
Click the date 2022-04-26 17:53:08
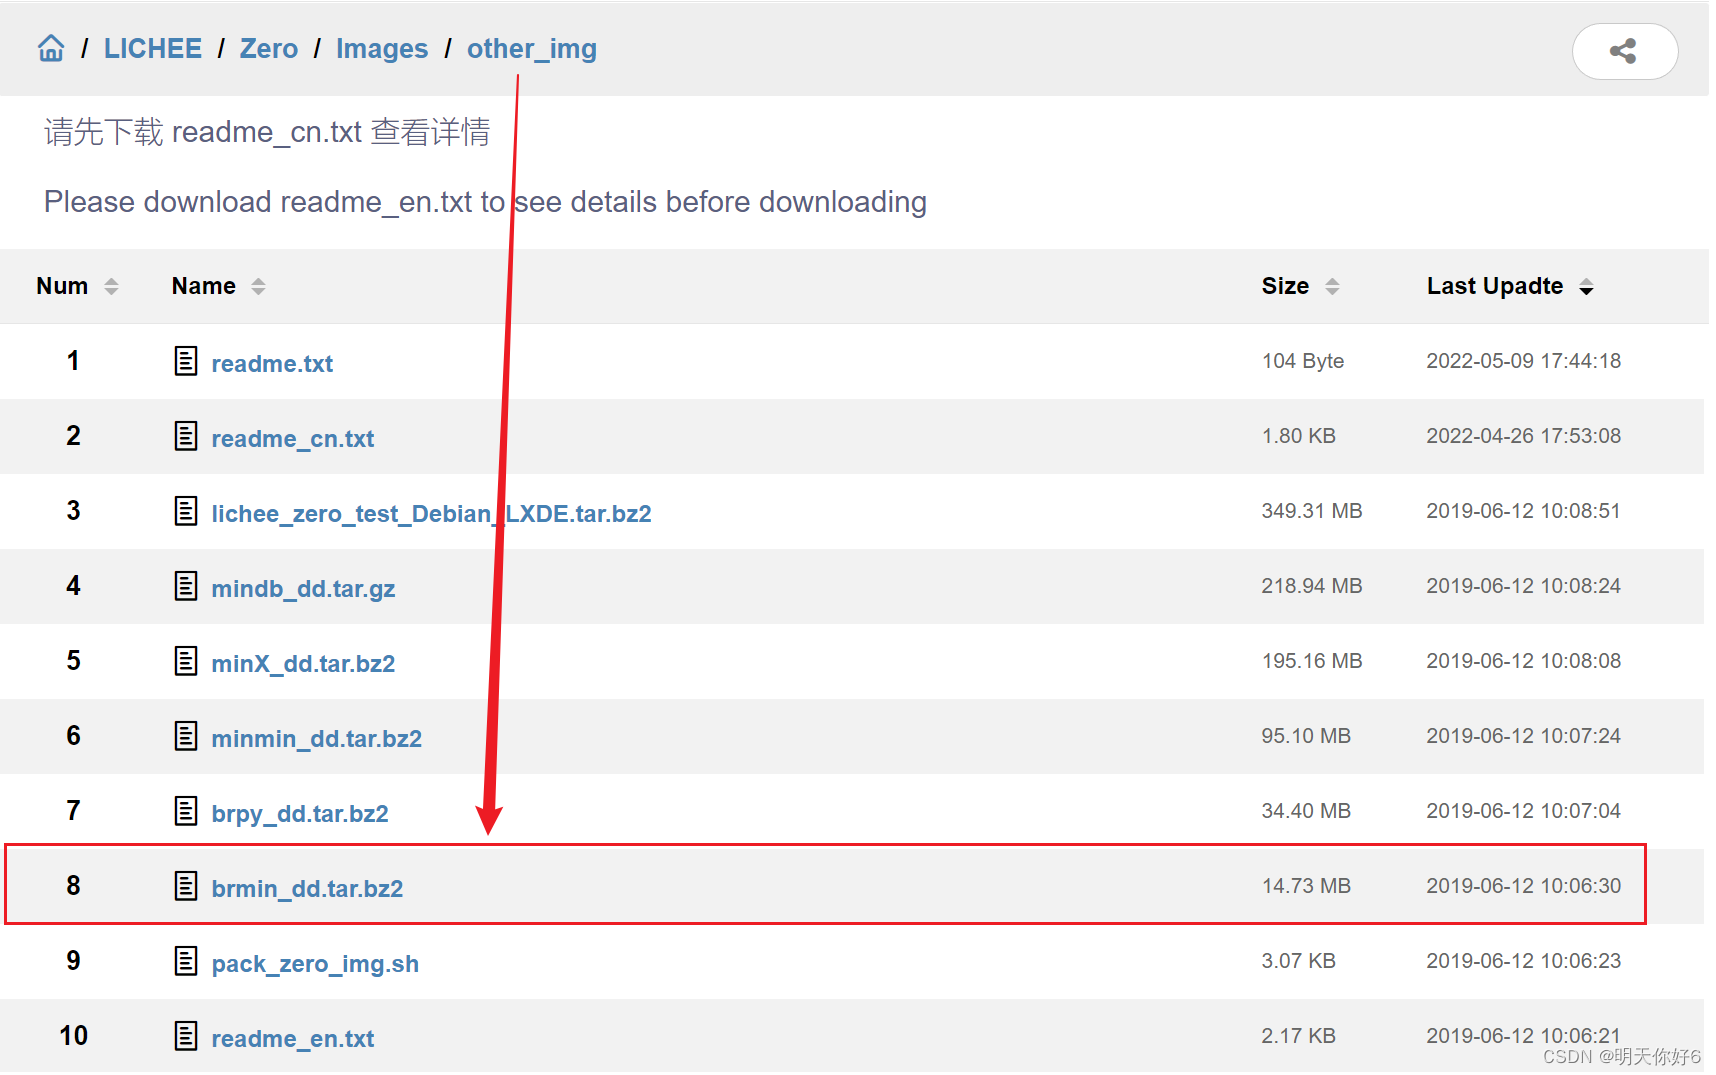pos(1524,436)
